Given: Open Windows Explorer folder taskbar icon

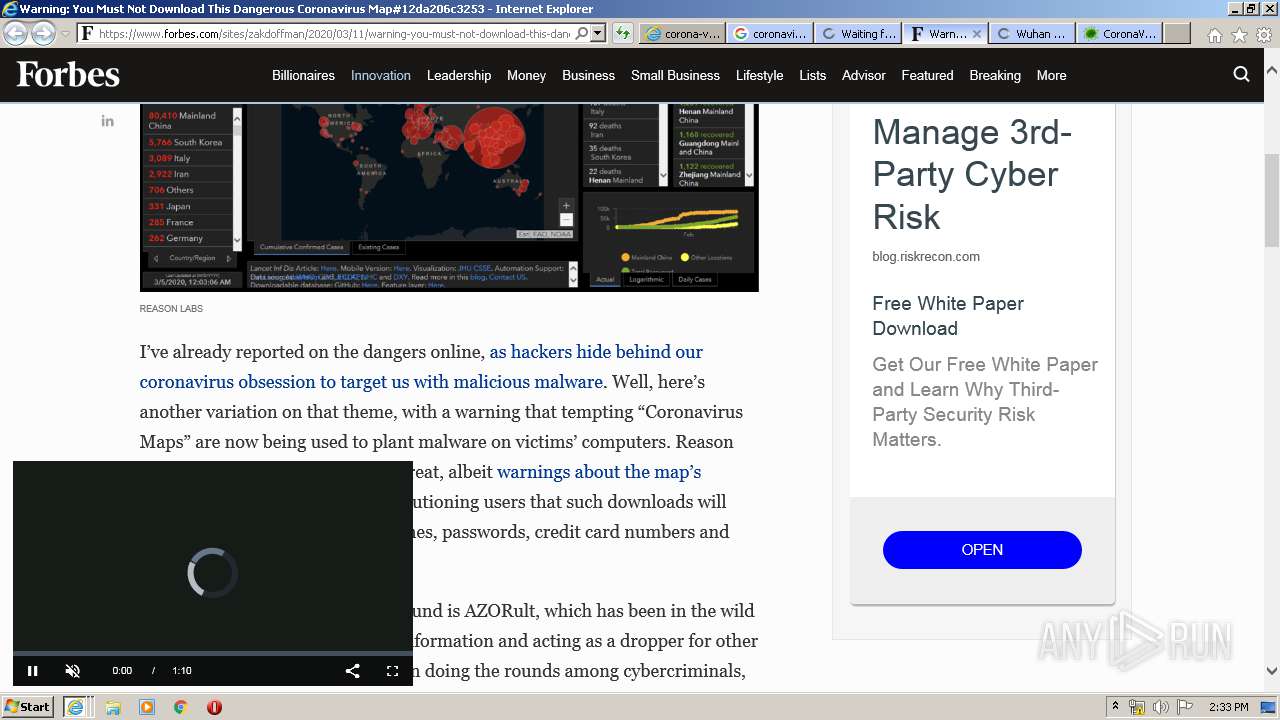Looking at the screenshot, I should (x=113, y=707).
